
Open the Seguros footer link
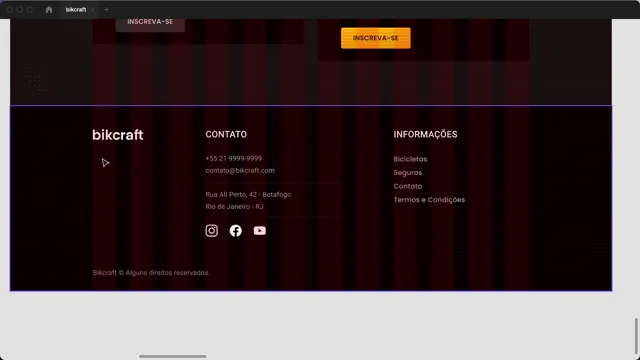point(408,173)
